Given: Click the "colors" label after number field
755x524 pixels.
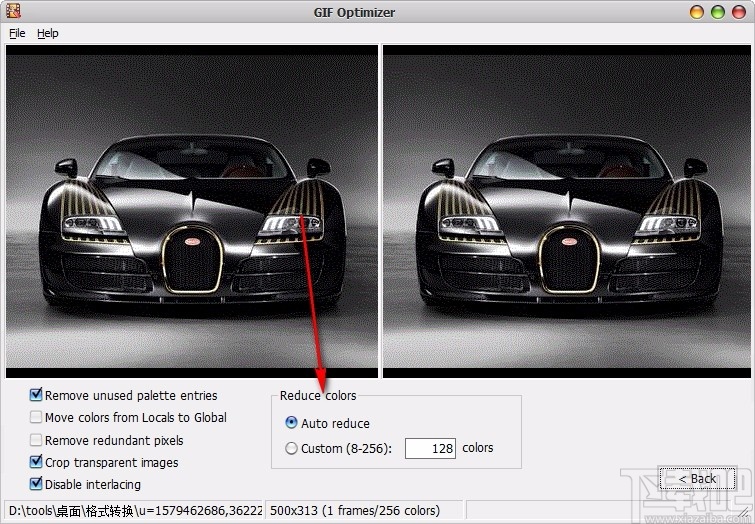Looking at the screenshot, I should [478, 448].
